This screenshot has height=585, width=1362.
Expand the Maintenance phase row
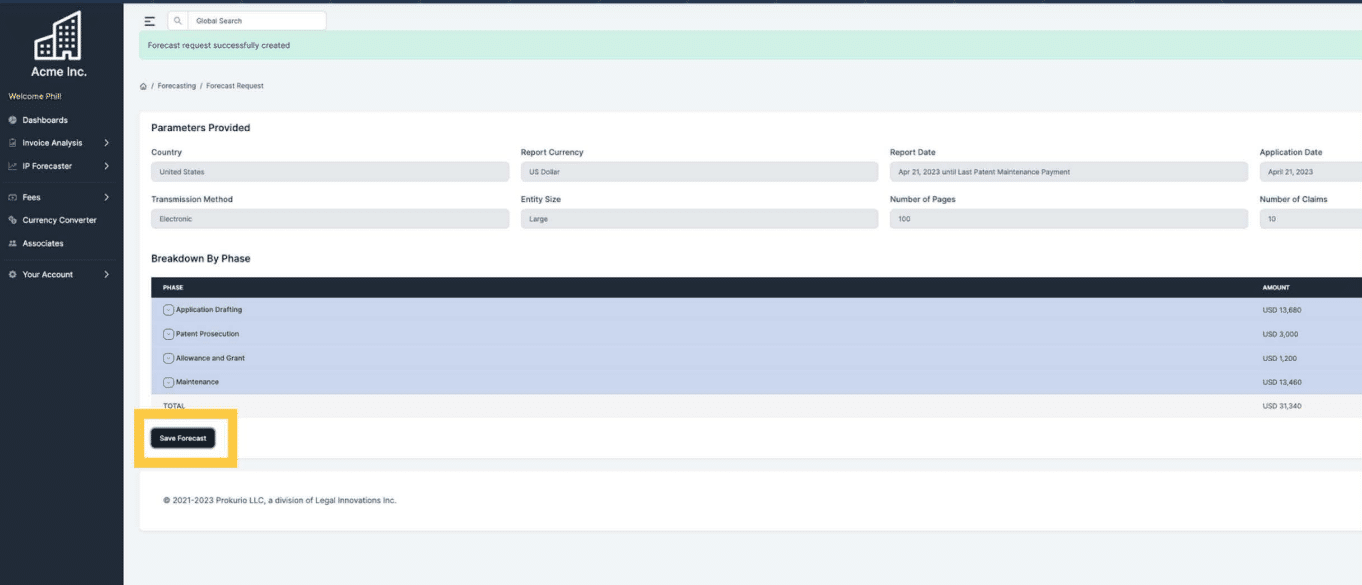point(168,382)
